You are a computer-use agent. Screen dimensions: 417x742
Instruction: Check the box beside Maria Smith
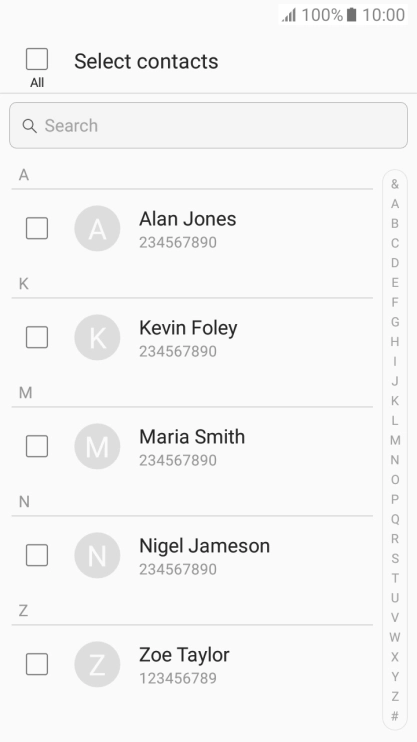tap(37, 446)
